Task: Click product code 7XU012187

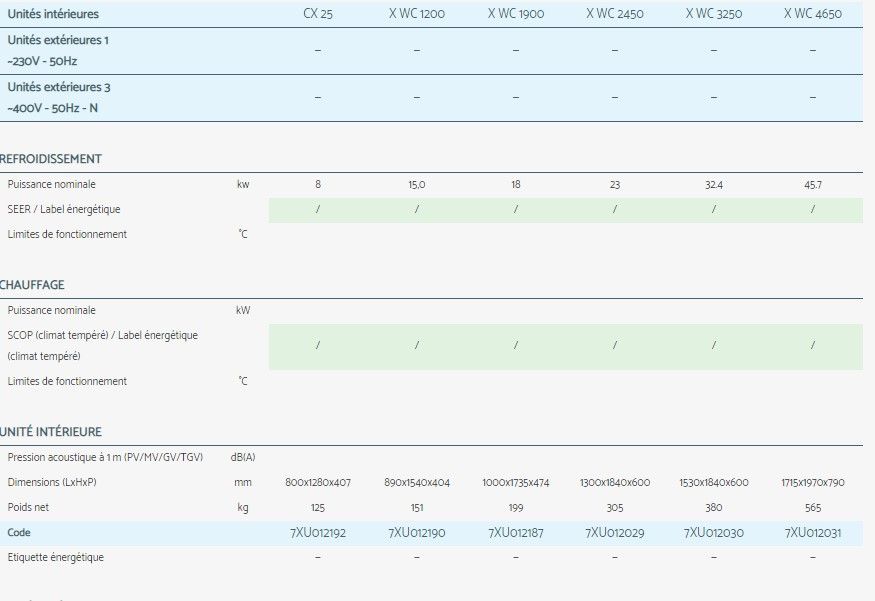Action: [x=516, y=533]
